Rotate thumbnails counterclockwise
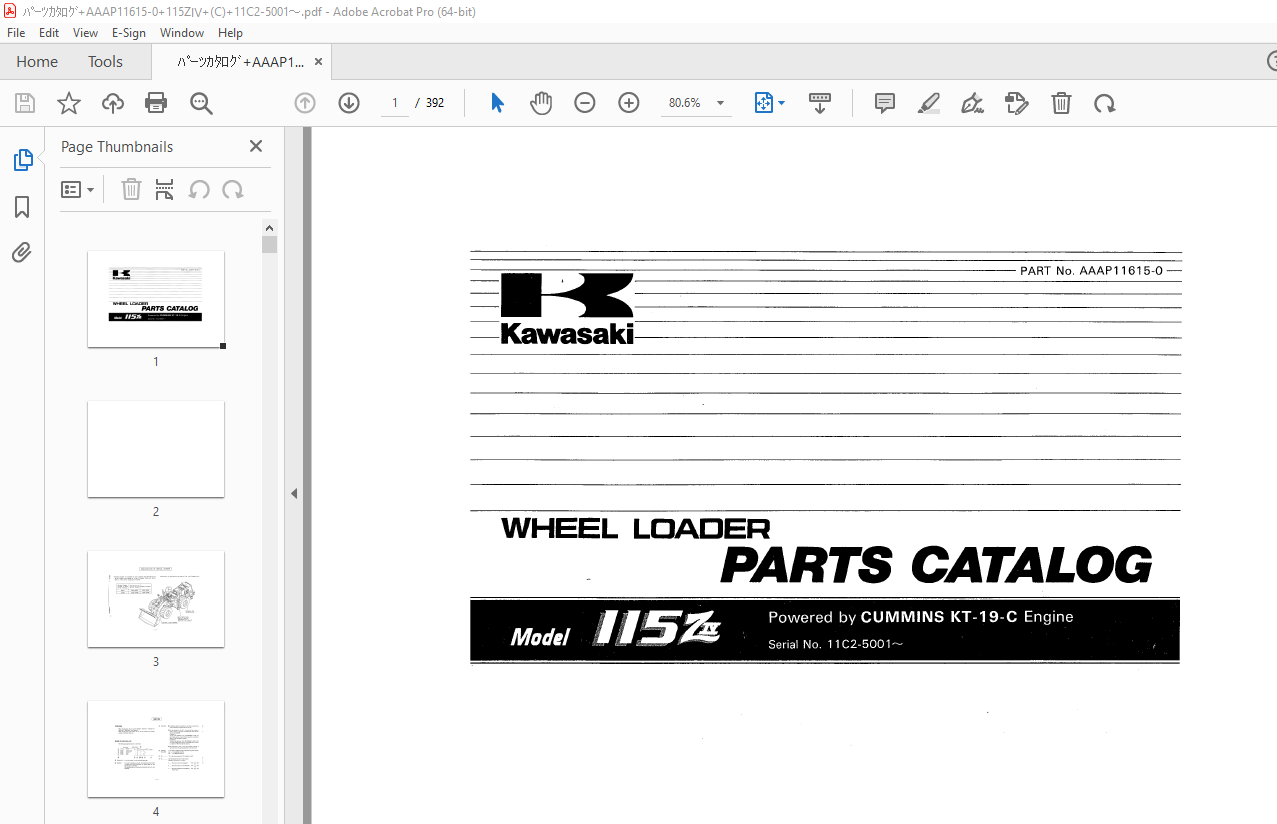1277x824 pixels. pos(199,189)
